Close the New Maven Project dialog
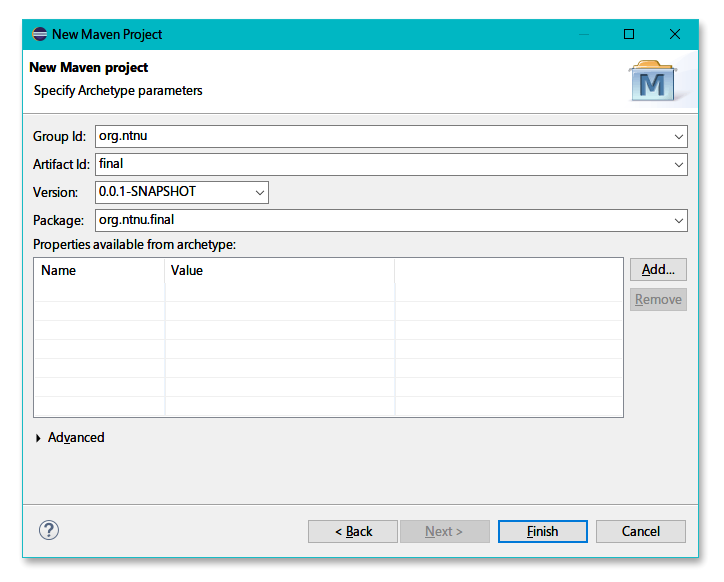 coord(675,34)
